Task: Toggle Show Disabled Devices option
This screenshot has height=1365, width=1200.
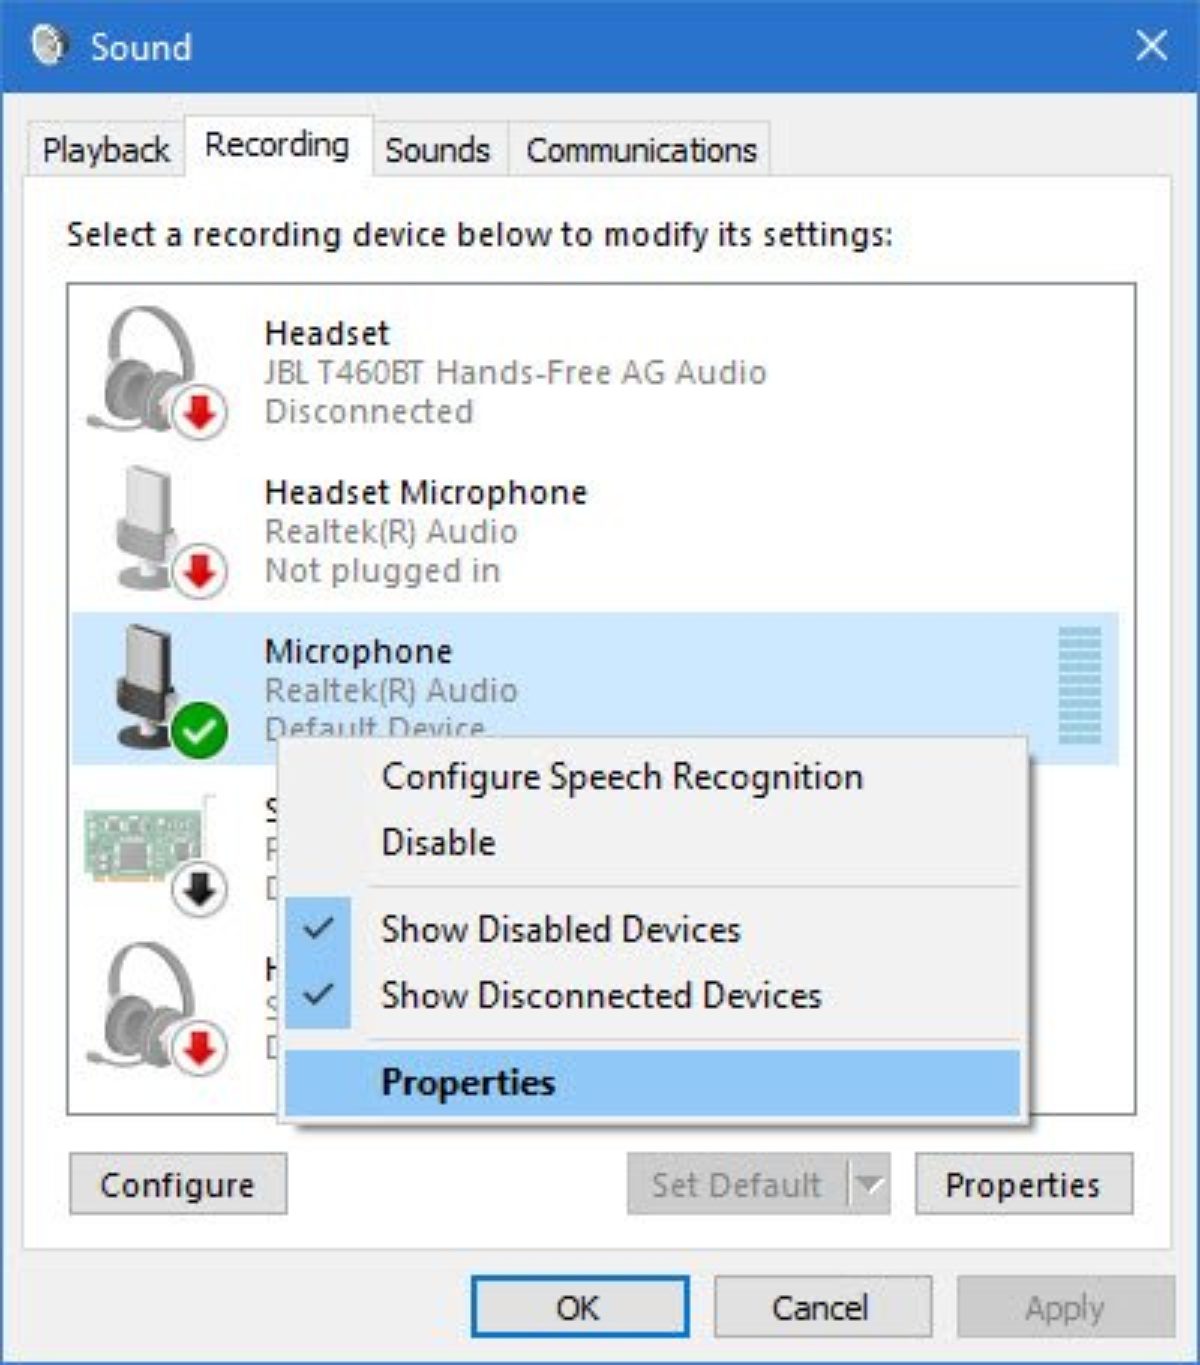Action: click(x=560, y=929)
